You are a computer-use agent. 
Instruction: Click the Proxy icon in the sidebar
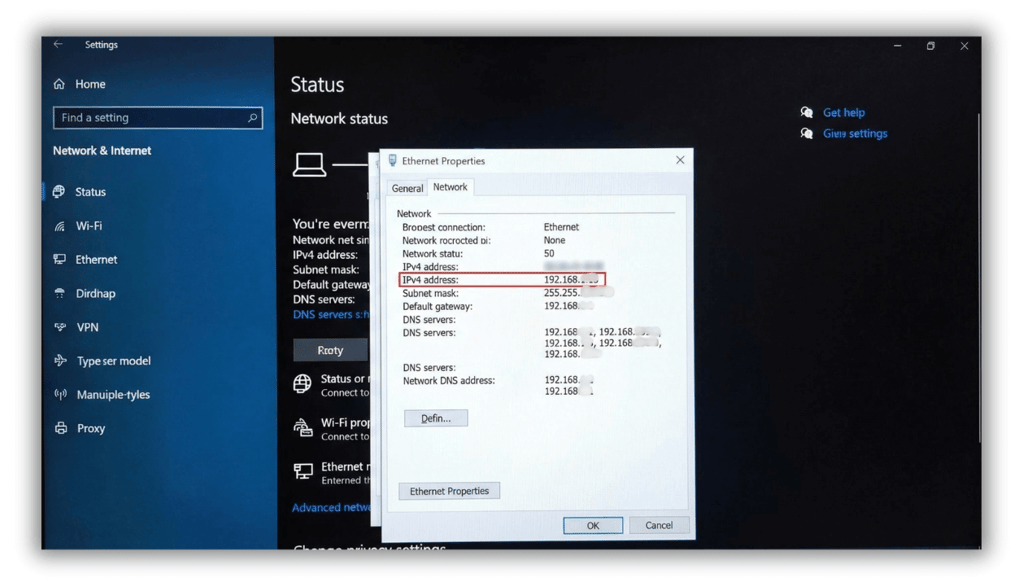(61, 428)
